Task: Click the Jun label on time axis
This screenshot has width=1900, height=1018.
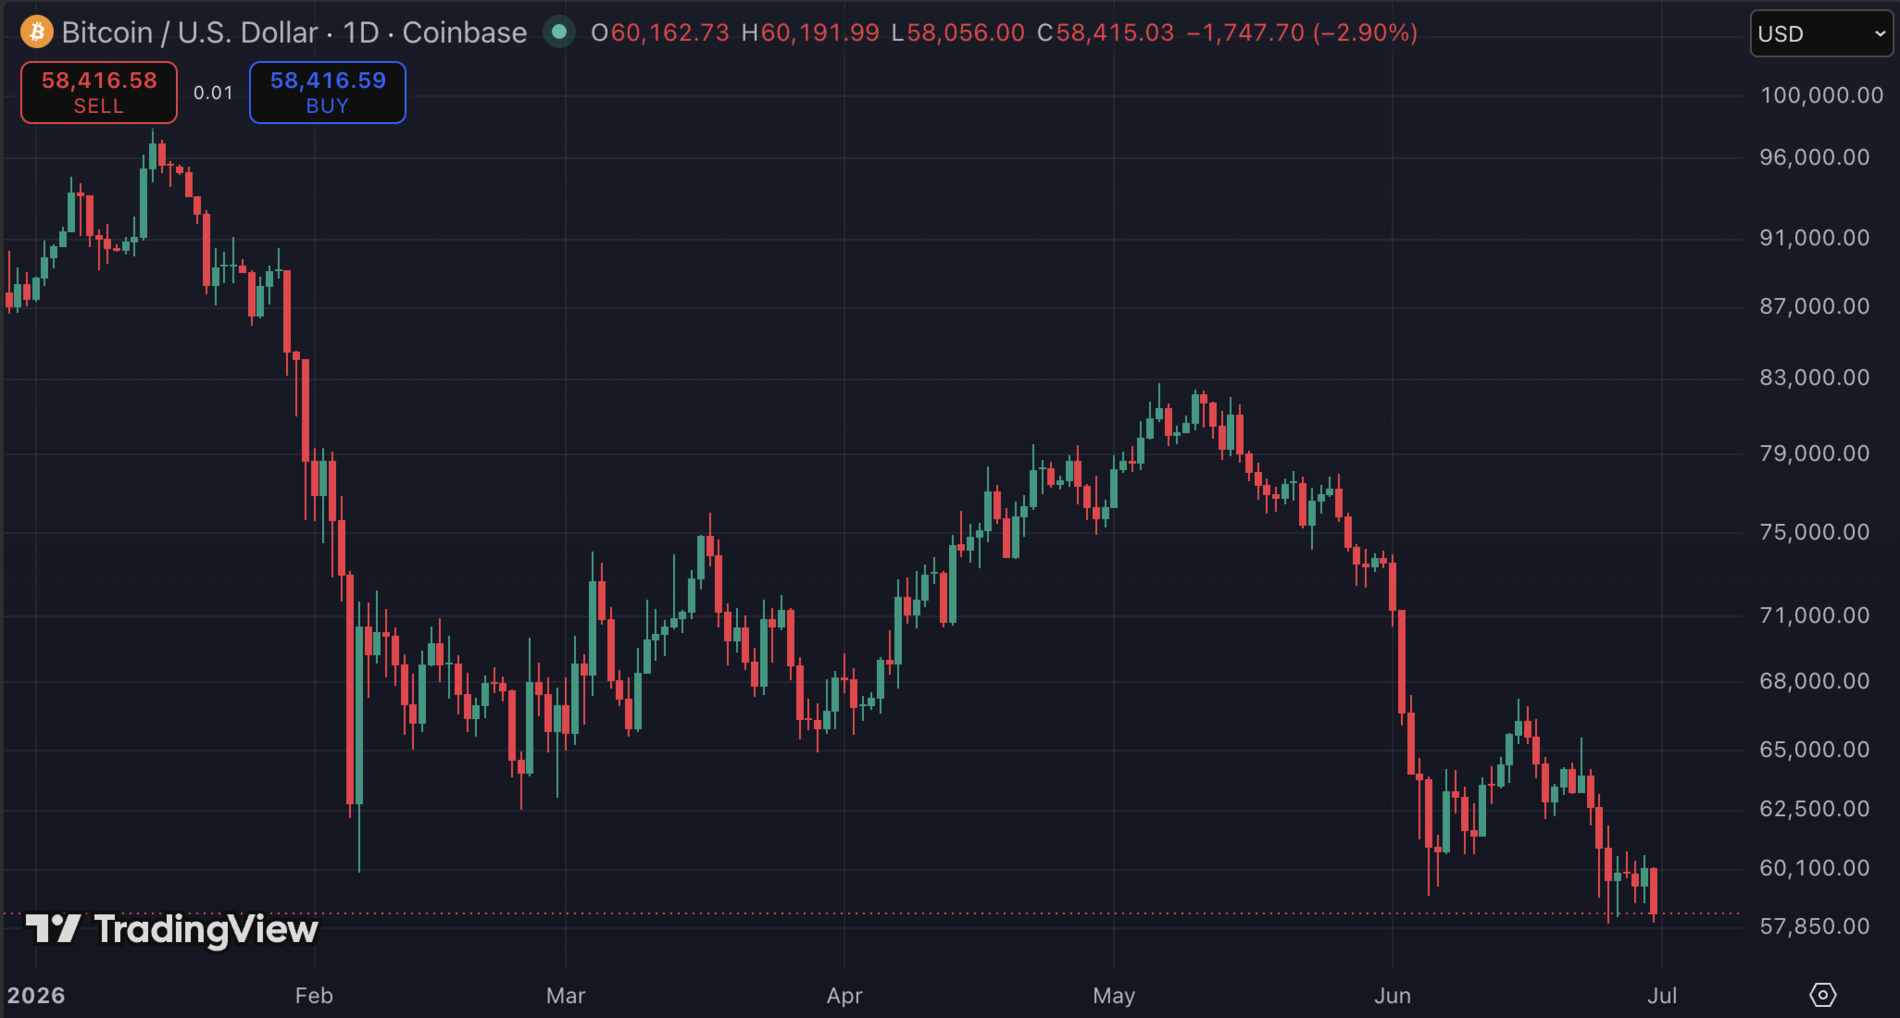Action: pos(1393,996)
